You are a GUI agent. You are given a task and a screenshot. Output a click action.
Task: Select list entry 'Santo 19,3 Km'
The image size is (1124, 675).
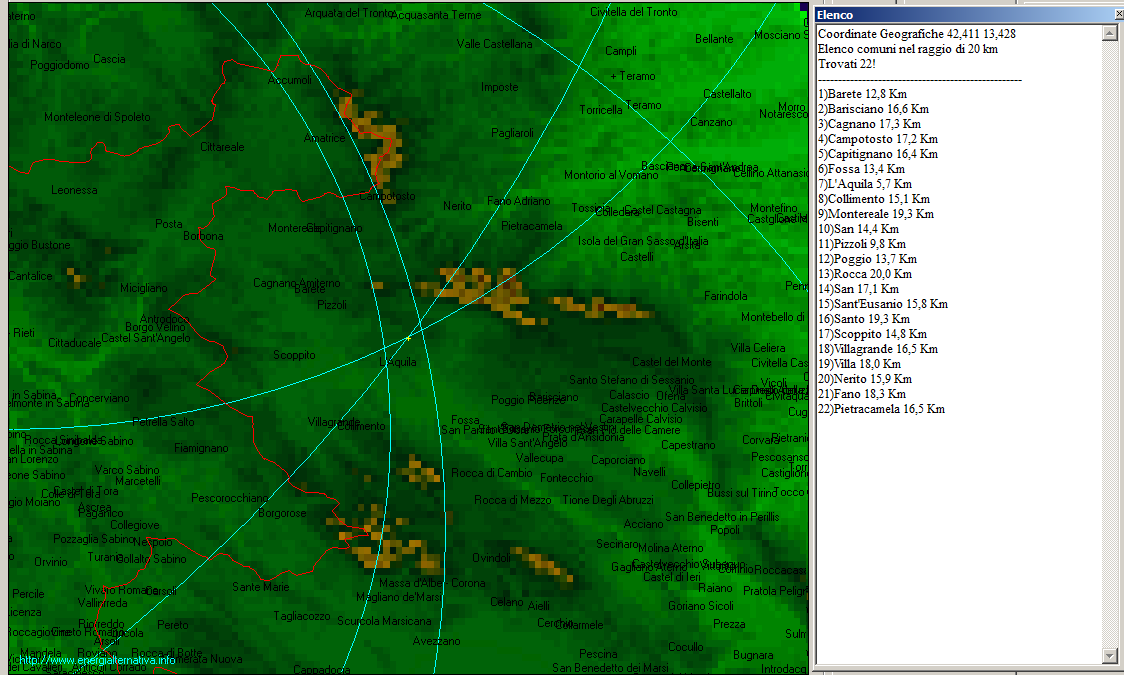(864, 320)
